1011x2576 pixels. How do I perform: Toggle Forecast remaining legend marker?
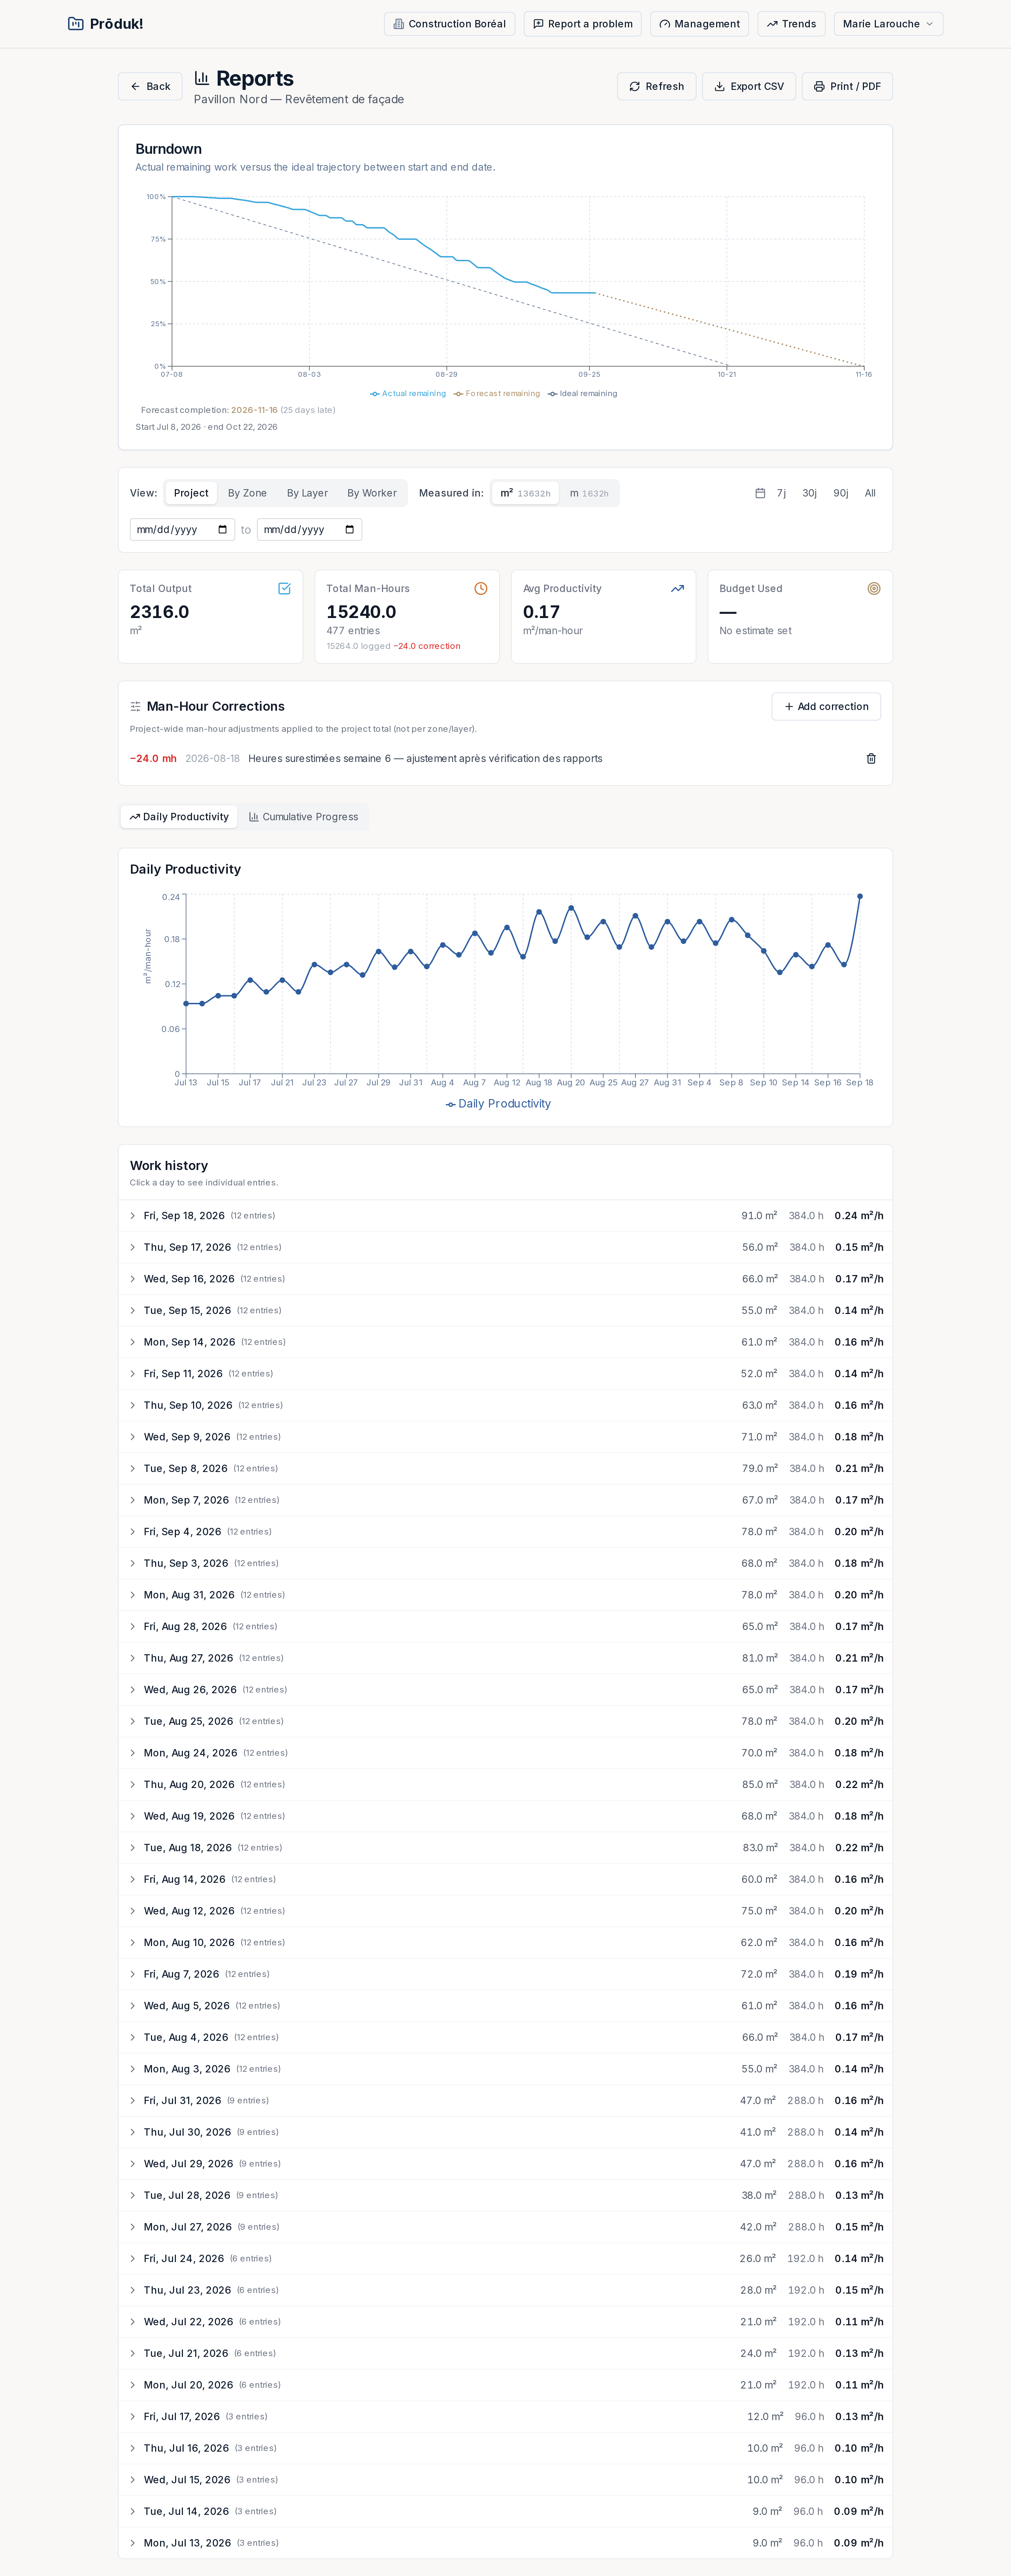[x=458, y=394]
